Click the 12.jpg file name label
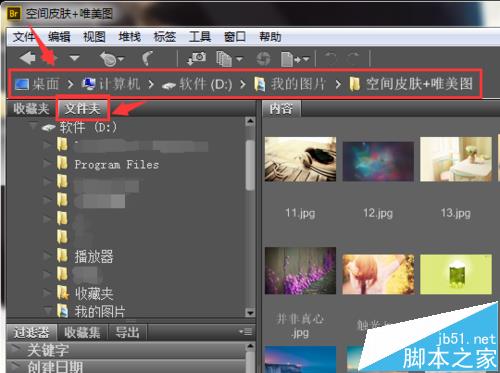Screen dimensions: 500x373 (x=378, y=213)
